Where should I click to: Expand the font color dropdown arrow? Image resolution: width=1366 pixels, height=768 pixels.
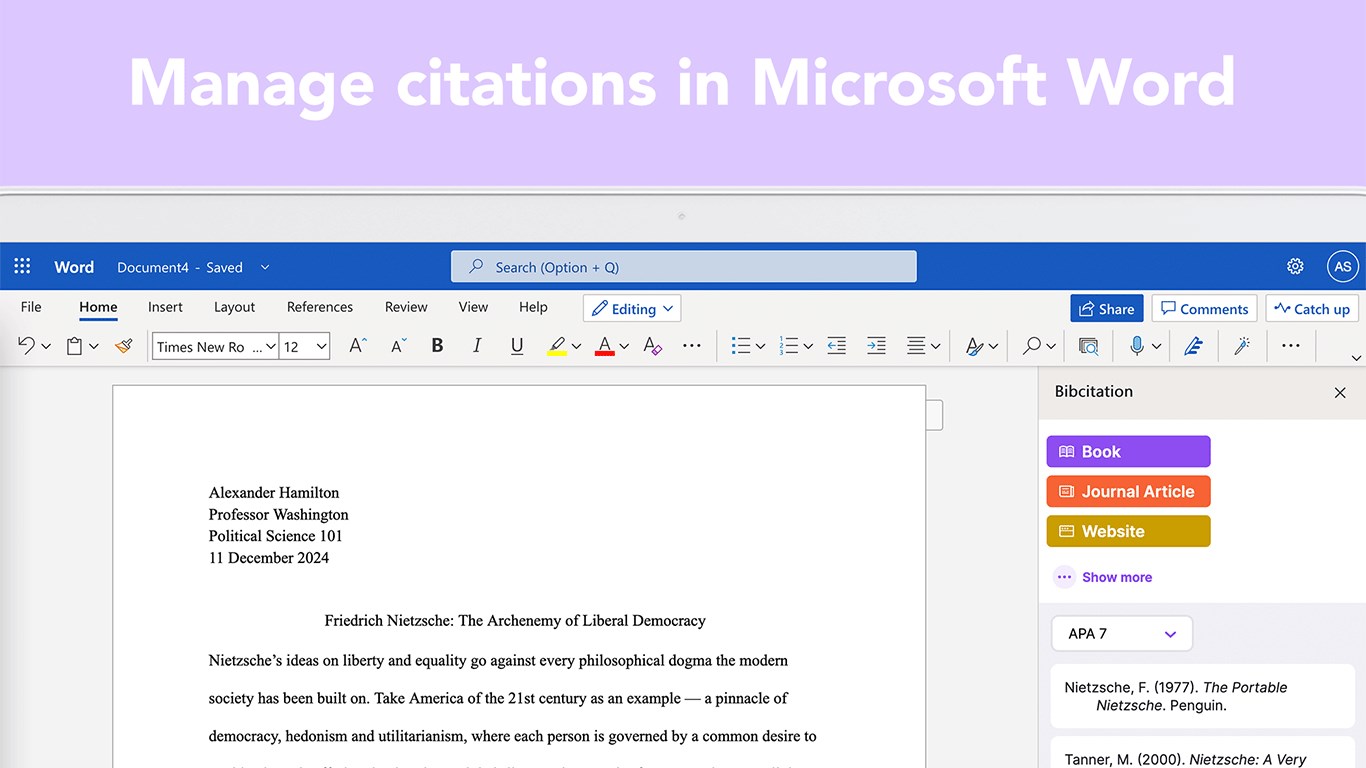[624, 347]
